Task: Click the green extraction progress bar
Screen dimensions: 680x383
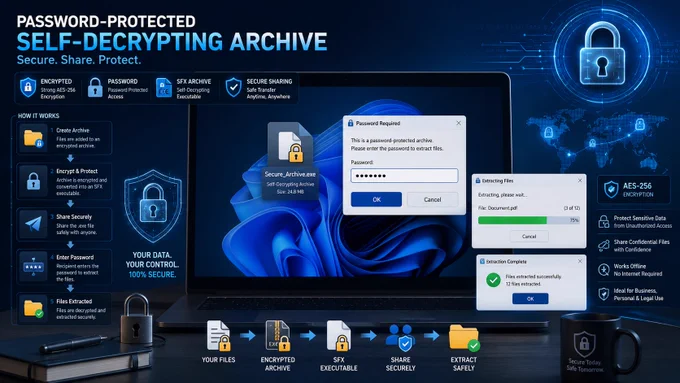Action: click(x=512, y=220)
